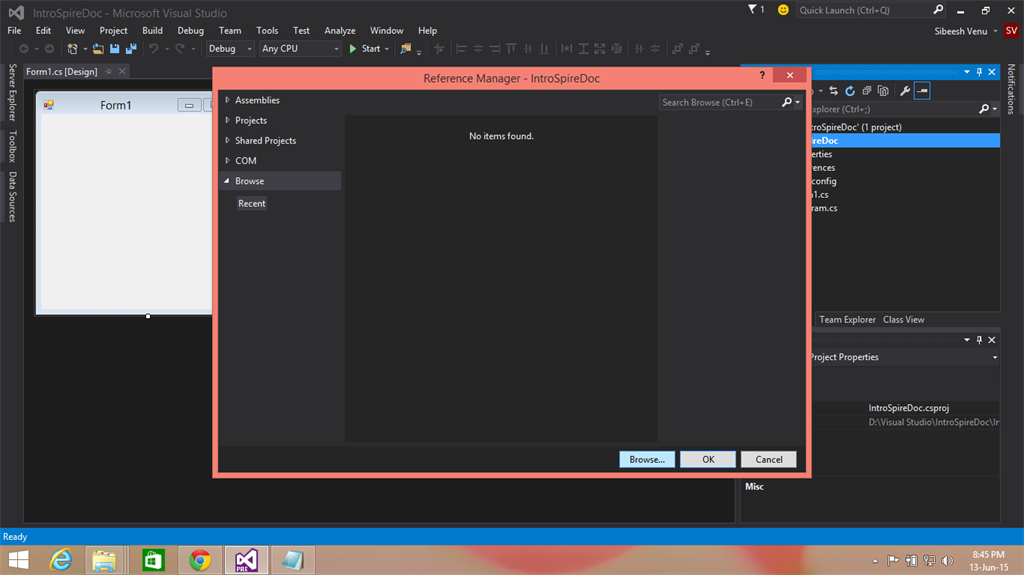Toggle auto-hide pin on Solution Explorer panel
The image size is (1024, 575).
(979, 72)
